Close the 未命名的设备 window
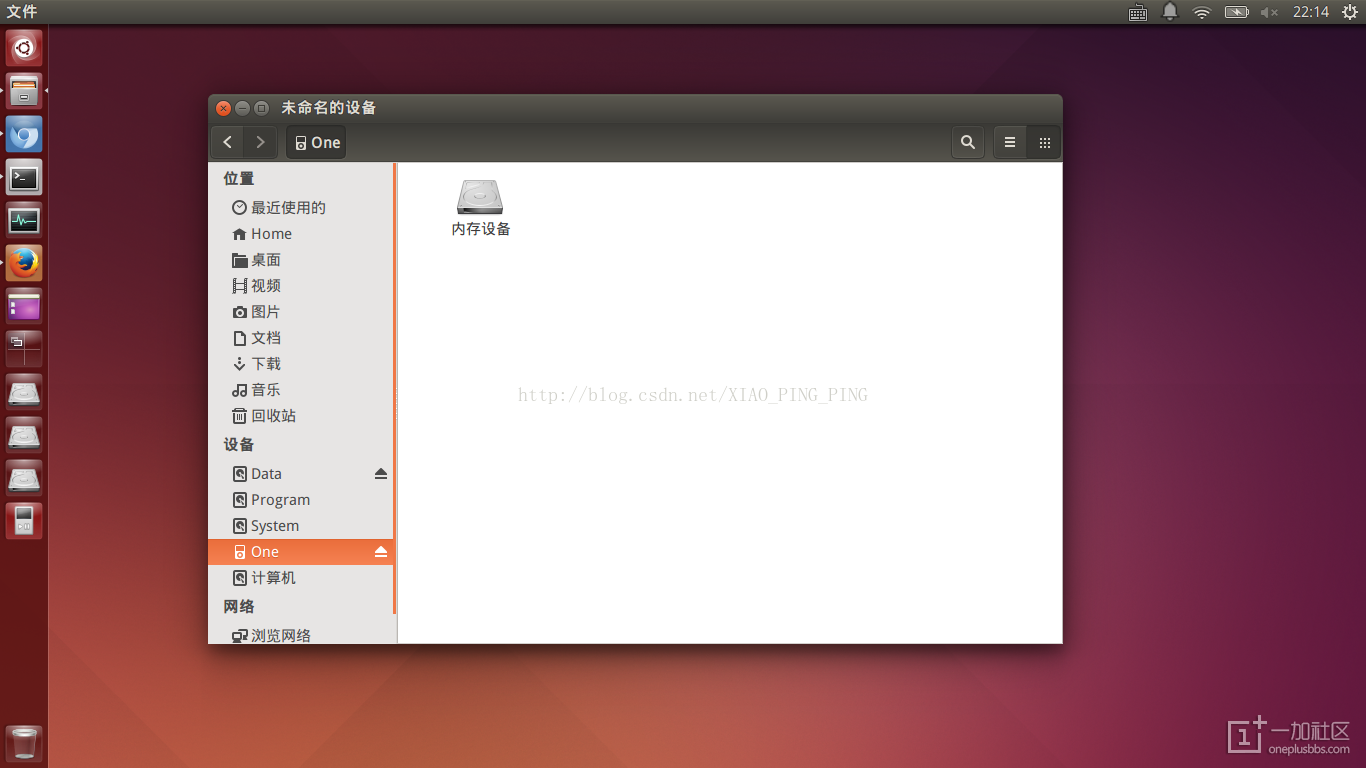The height and width of the screenshot is (768, 1366). pos(224,108)
